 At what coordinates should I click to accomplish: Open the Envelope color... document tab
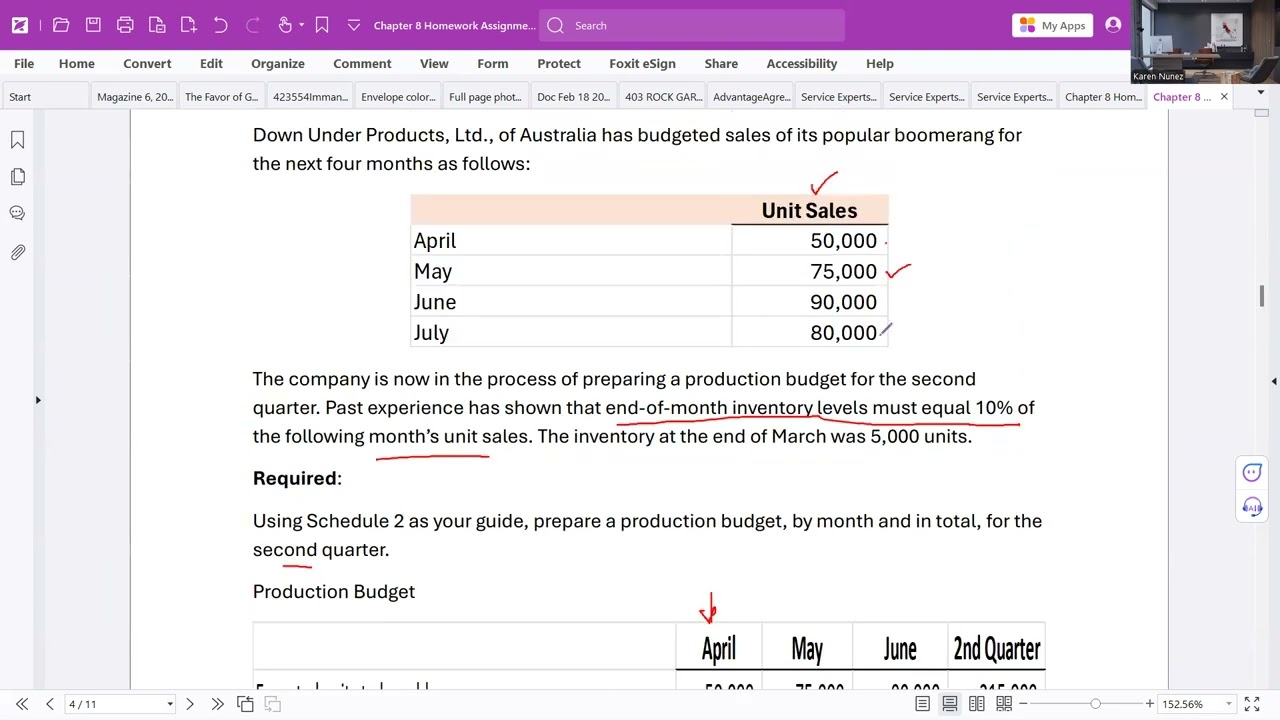coord(398,97)
